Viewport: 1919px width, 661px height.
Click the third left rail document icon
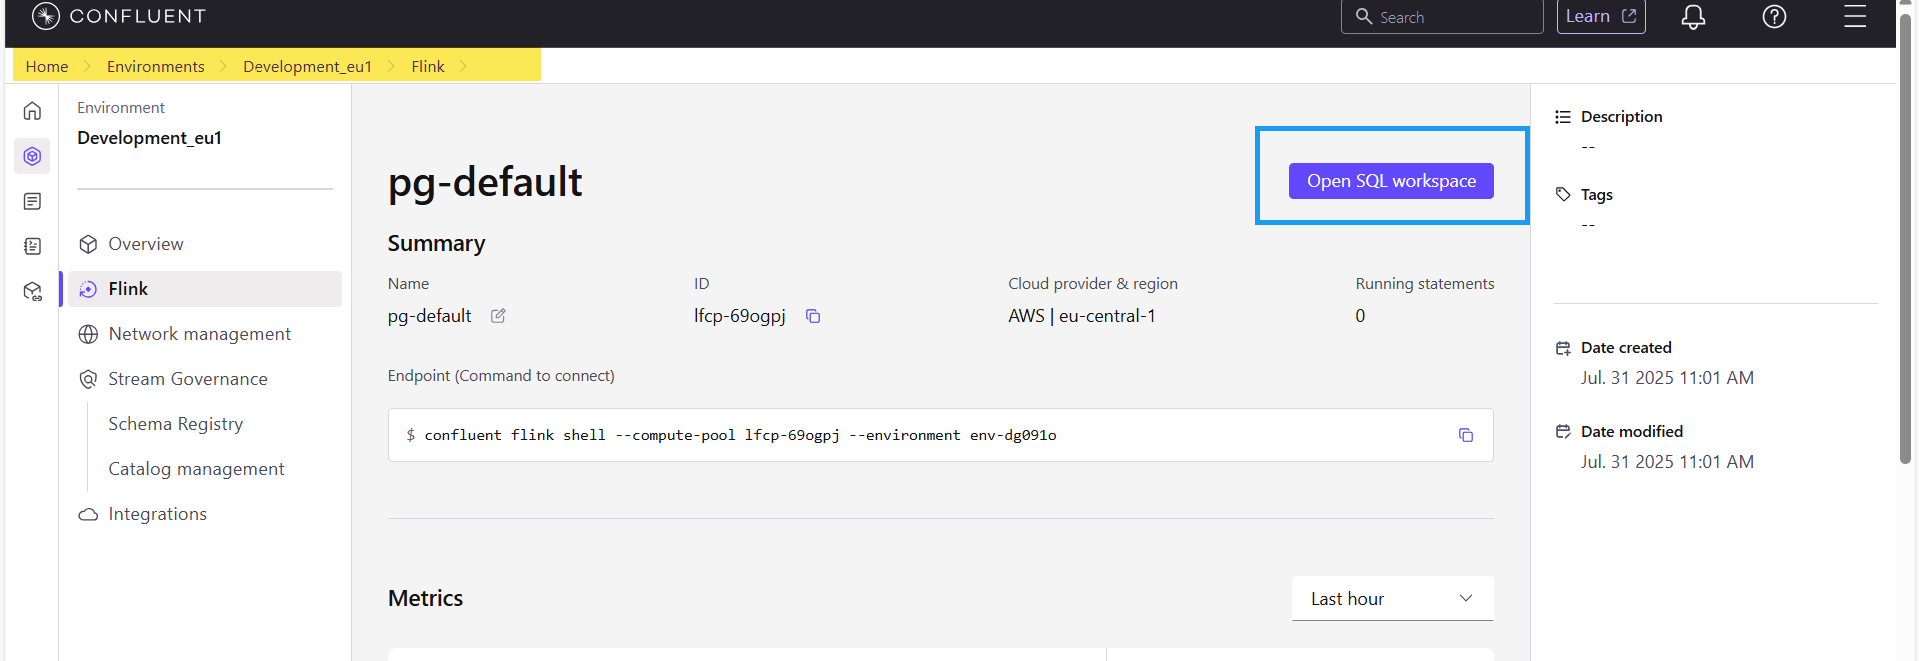coord(32,201)
